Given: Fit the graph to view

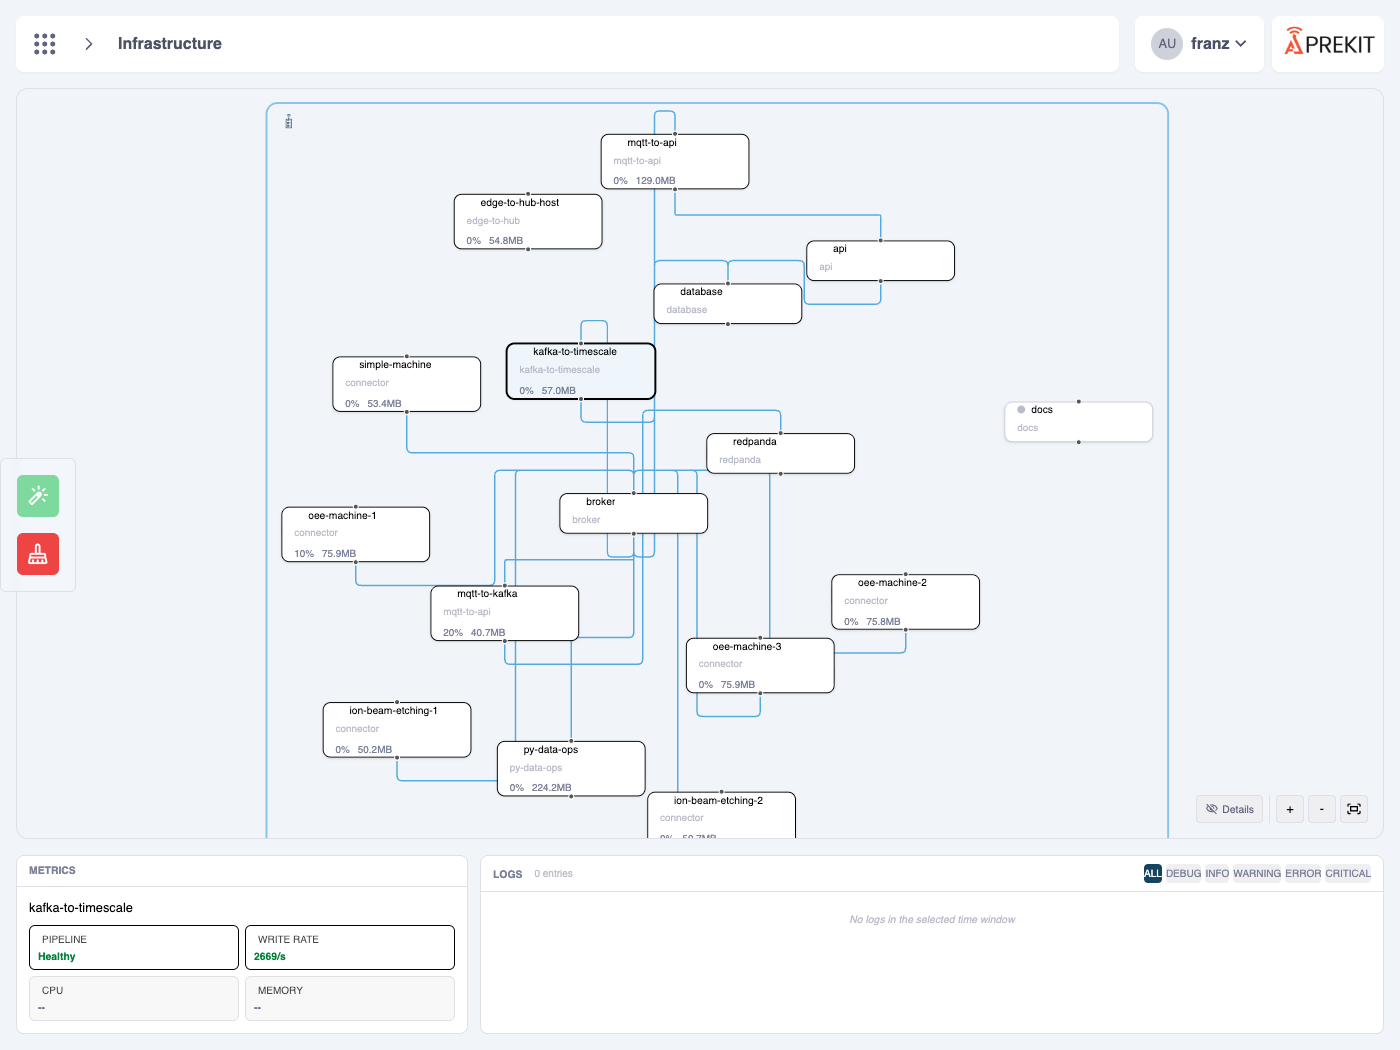Looking at the screenshot, I should click(1354, 809).
